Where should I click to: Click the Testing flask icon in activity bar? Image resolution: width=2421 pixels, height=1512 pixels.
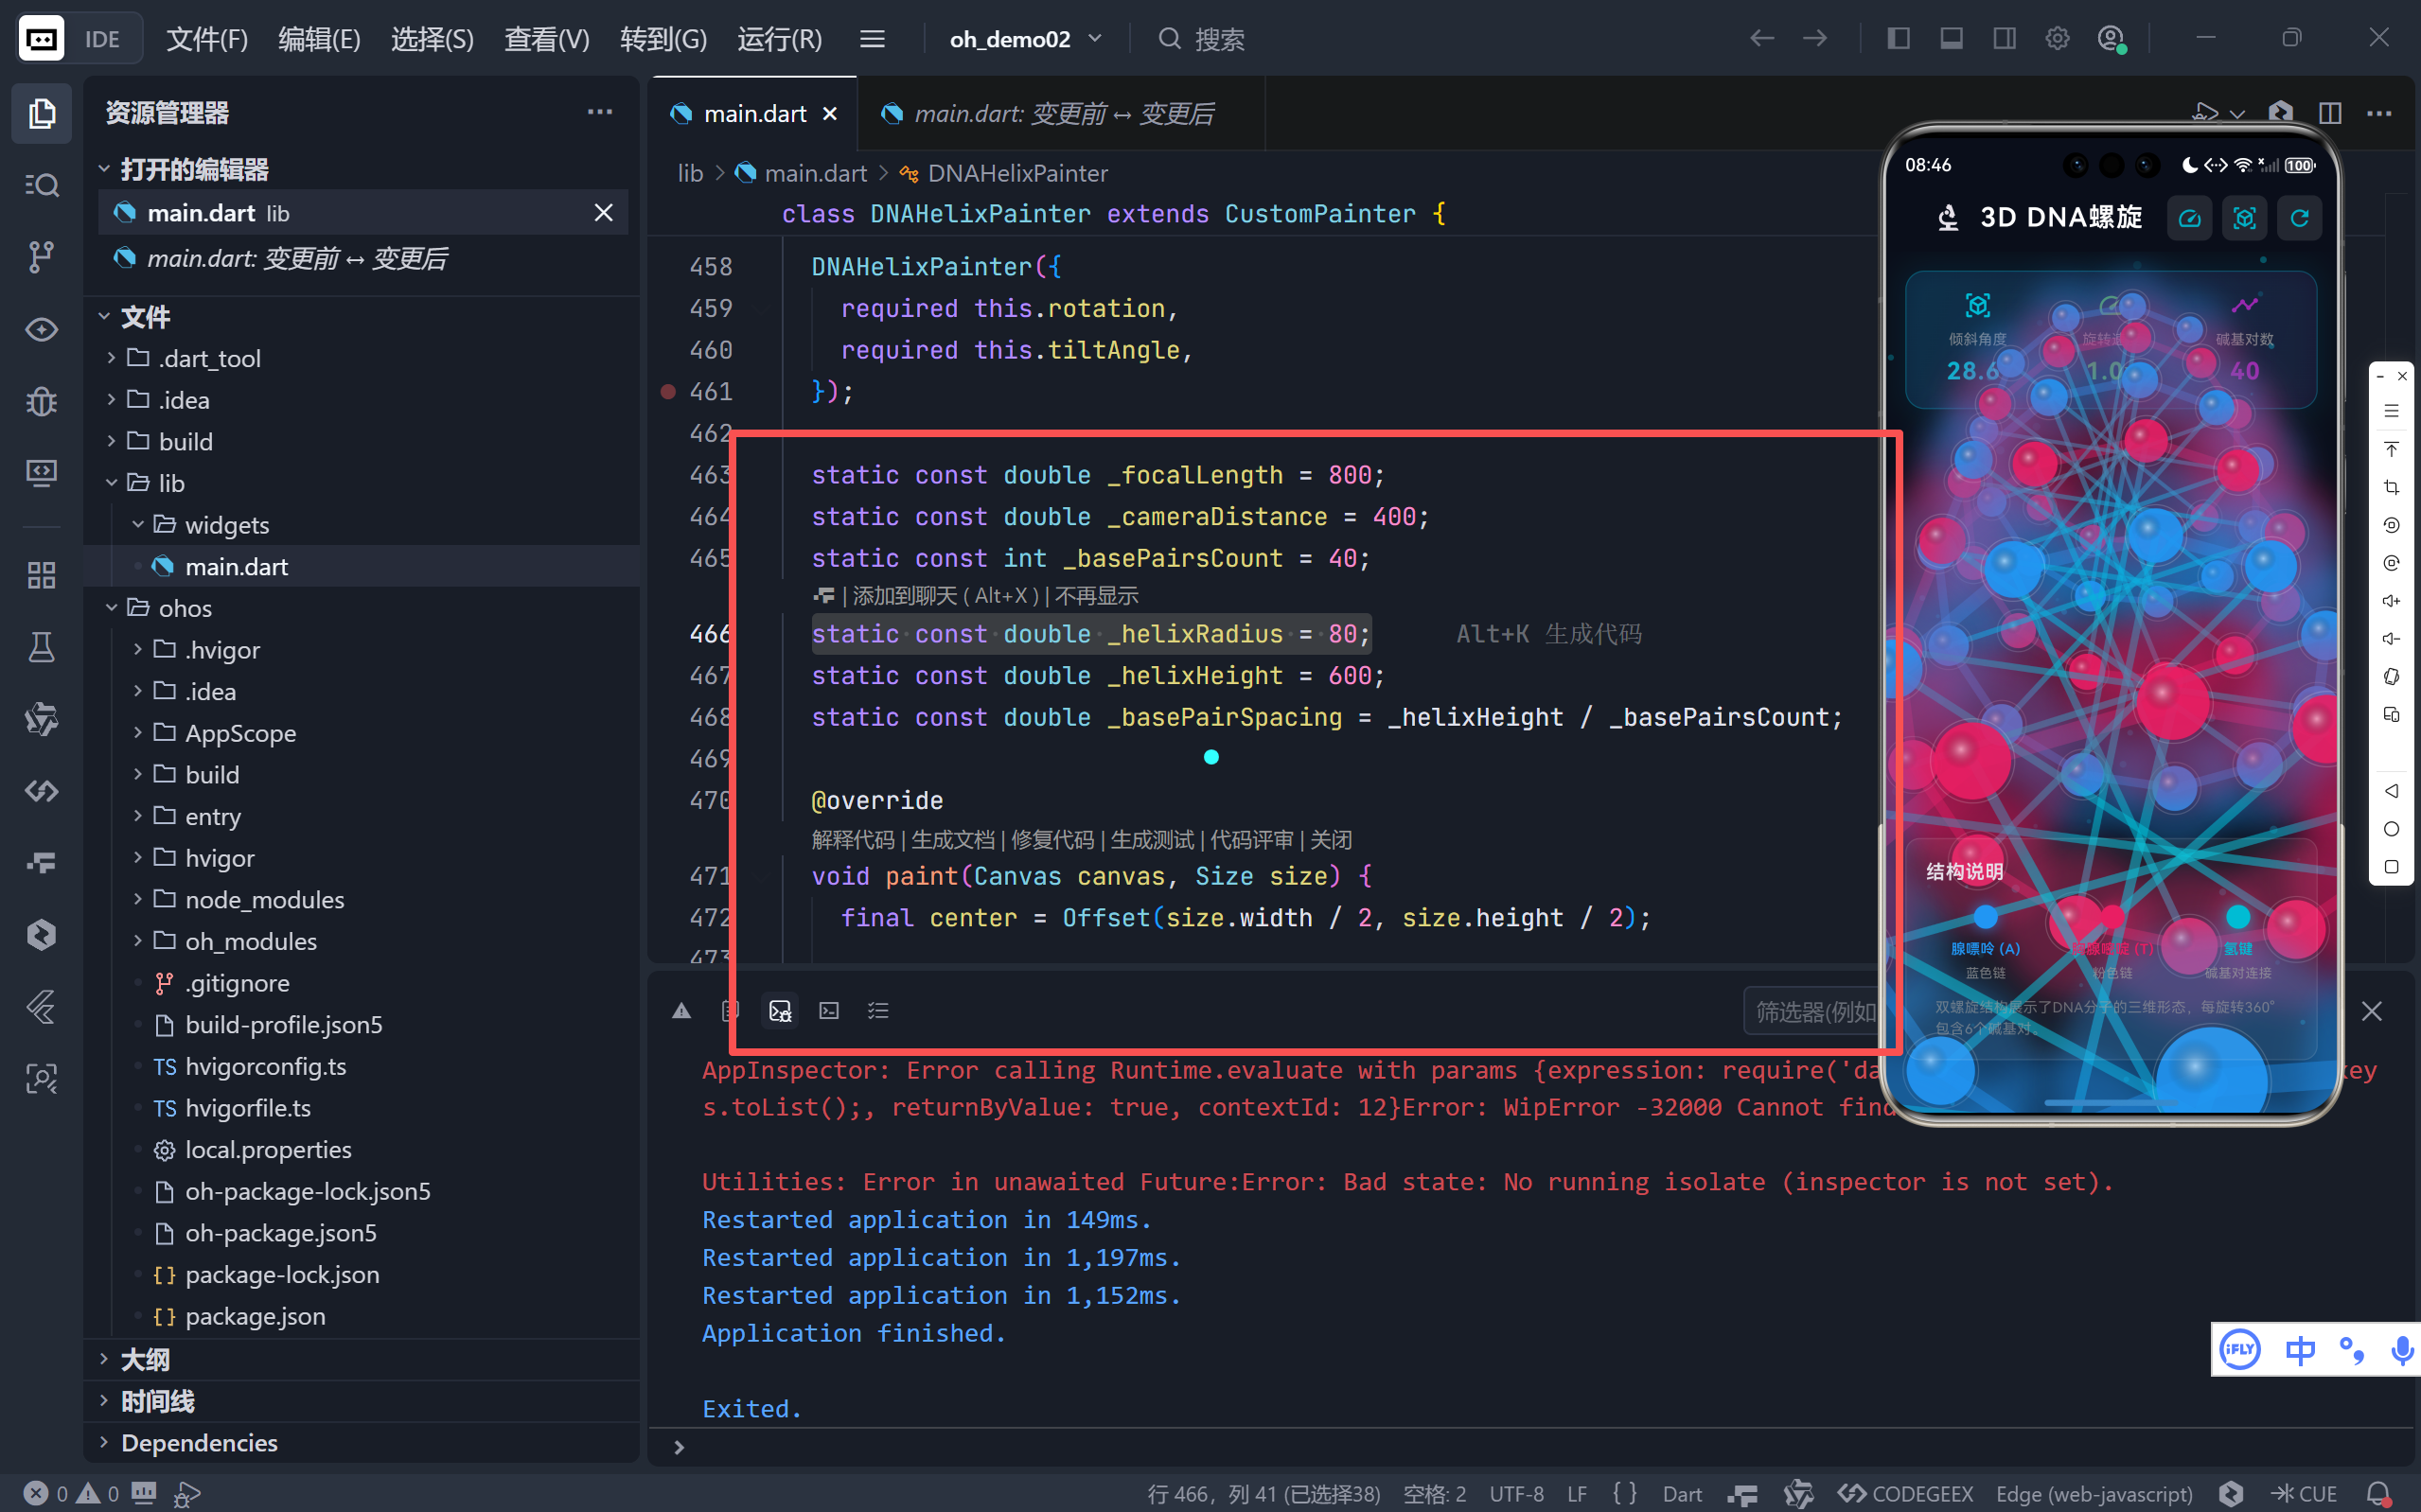[41, 647]
